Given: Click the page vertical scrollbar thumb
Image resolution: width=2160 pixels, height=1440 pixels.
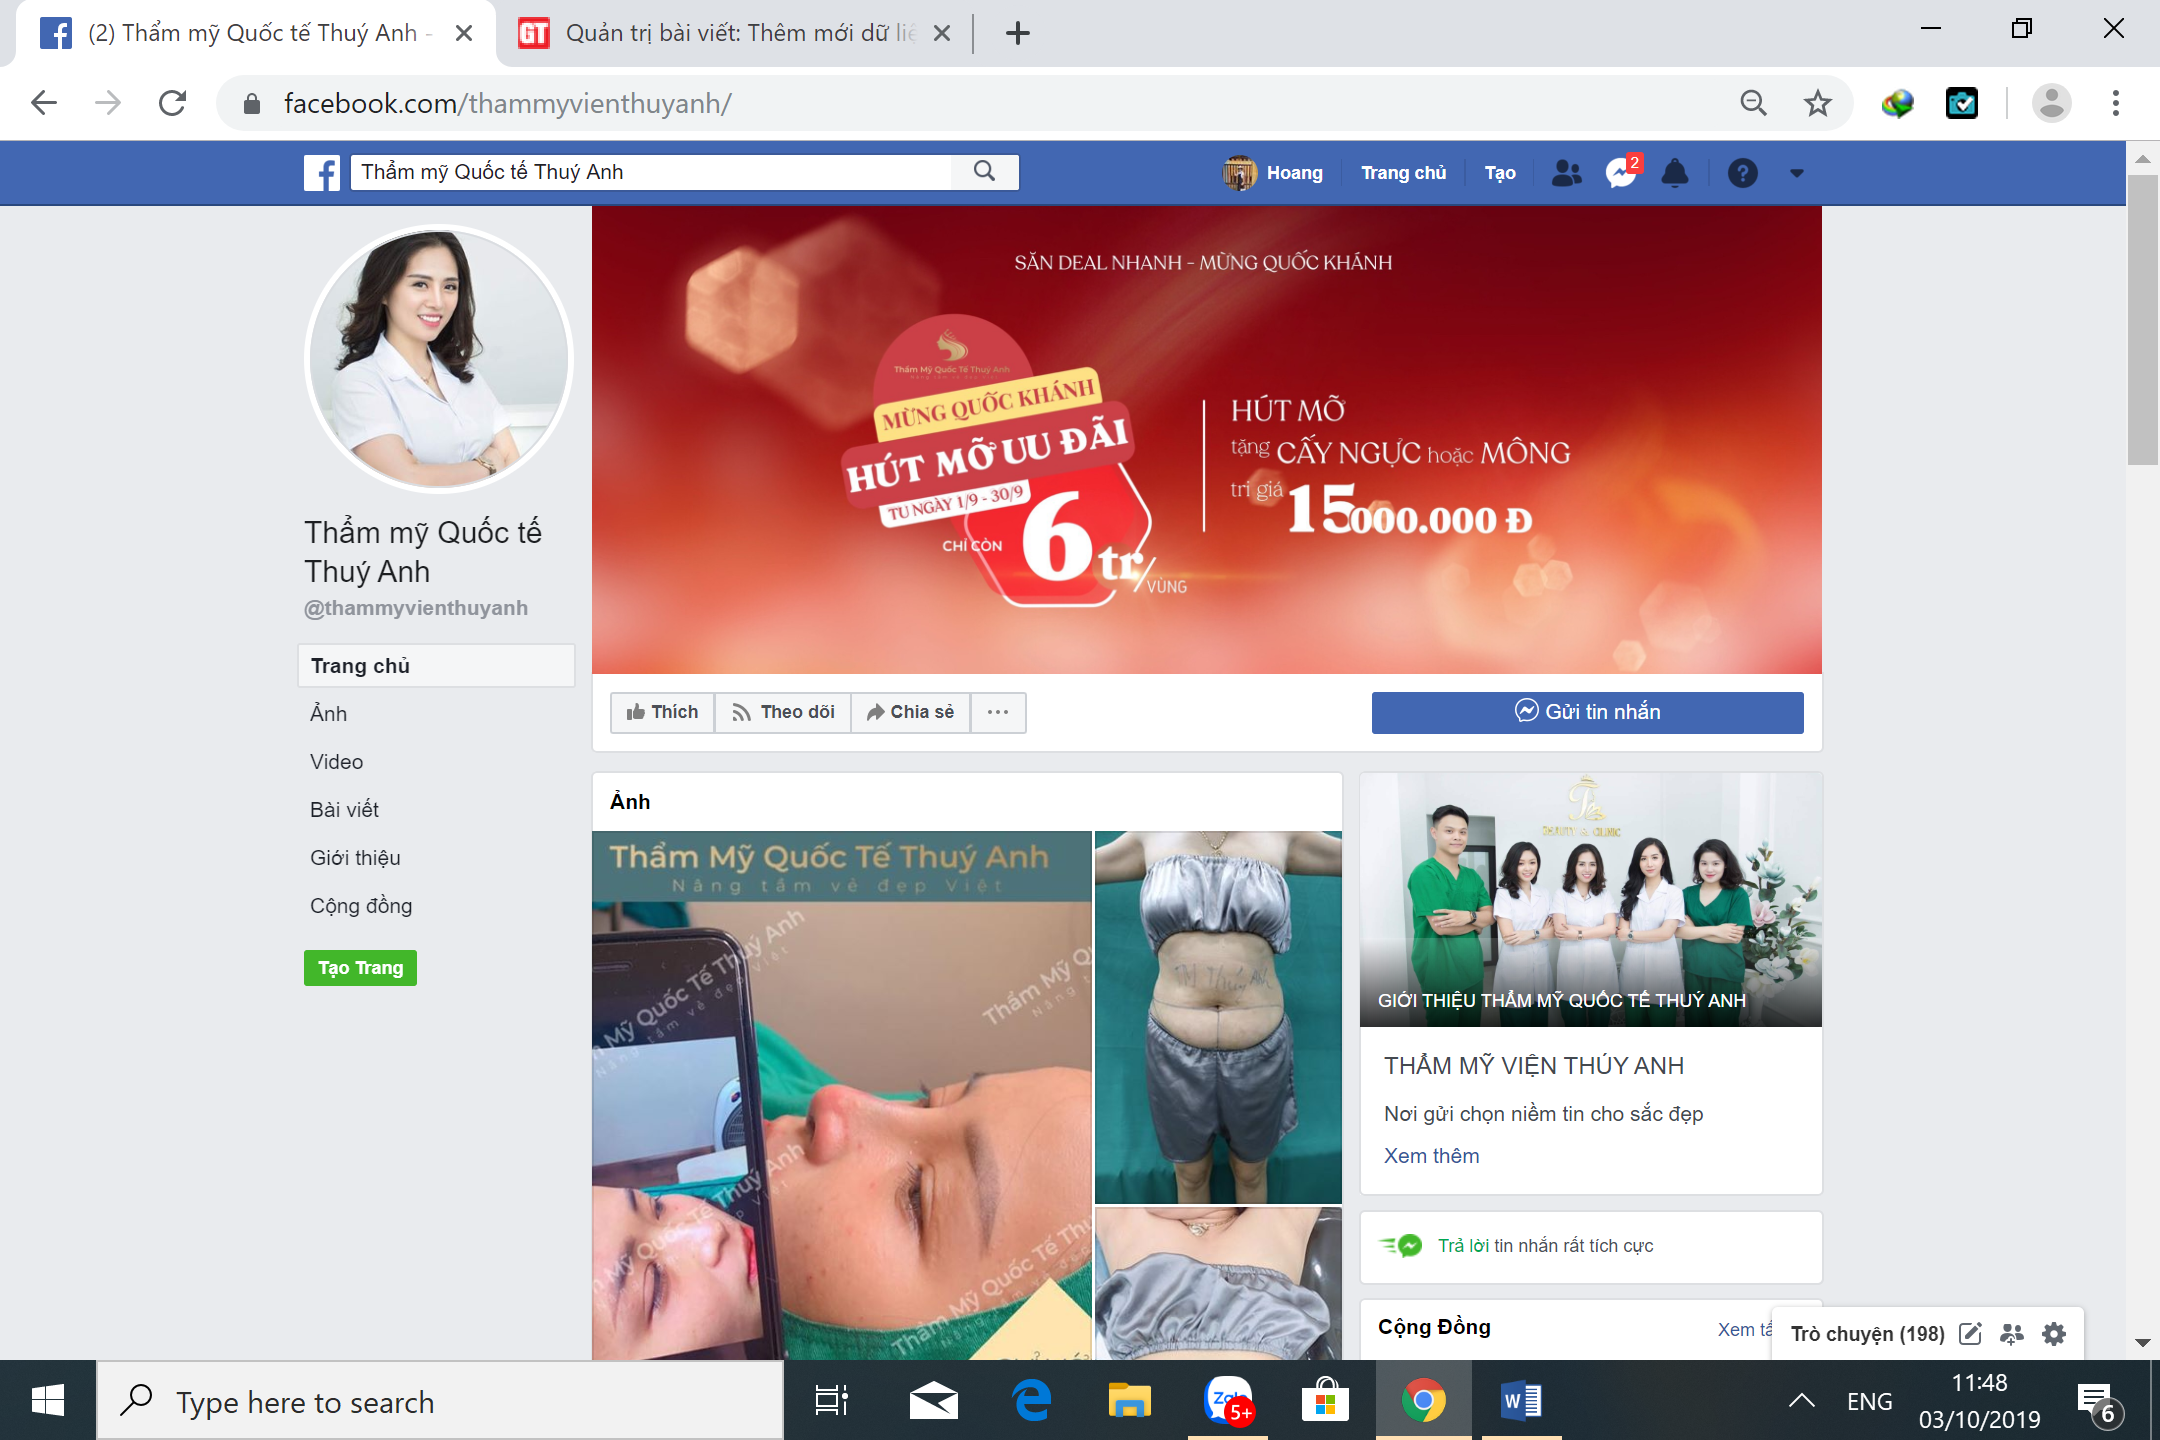Looking at the screenshot, I should click(2142, 320).
